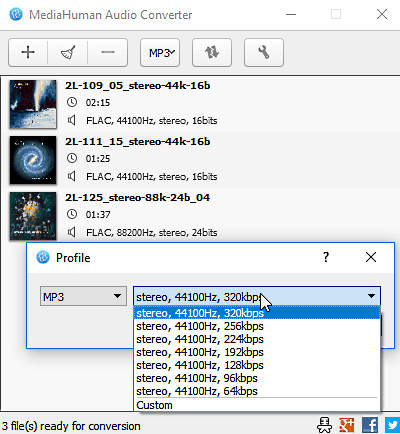400x434 pixels.
Task: Close the Profile dialog
Action: [x=371, y=257]
